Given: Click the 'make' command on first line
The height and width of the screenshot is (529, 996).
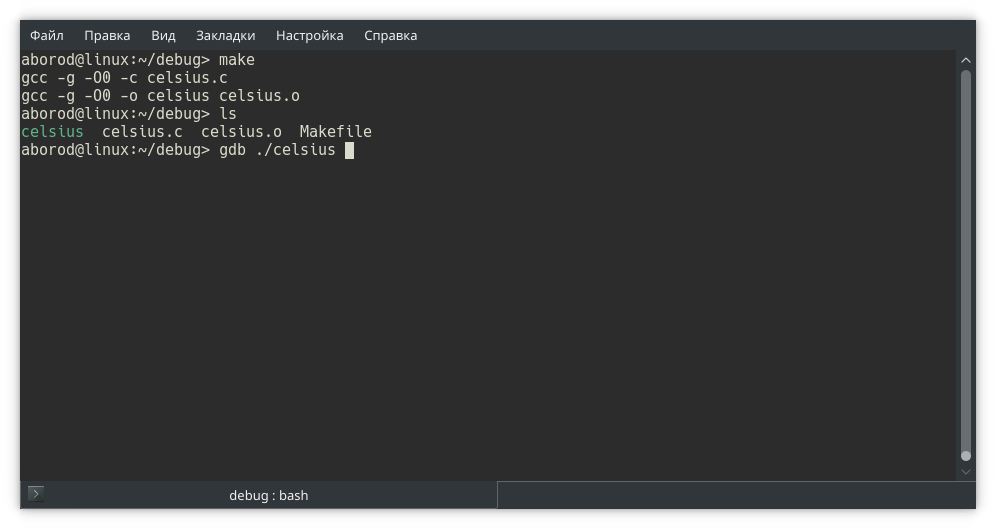Looking at the screenshot, I should 237,60.
